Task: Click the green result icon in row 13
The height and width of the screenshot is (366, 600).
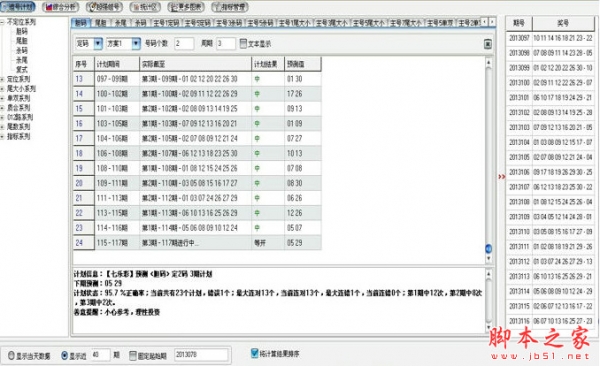Action: coord(257,79)
